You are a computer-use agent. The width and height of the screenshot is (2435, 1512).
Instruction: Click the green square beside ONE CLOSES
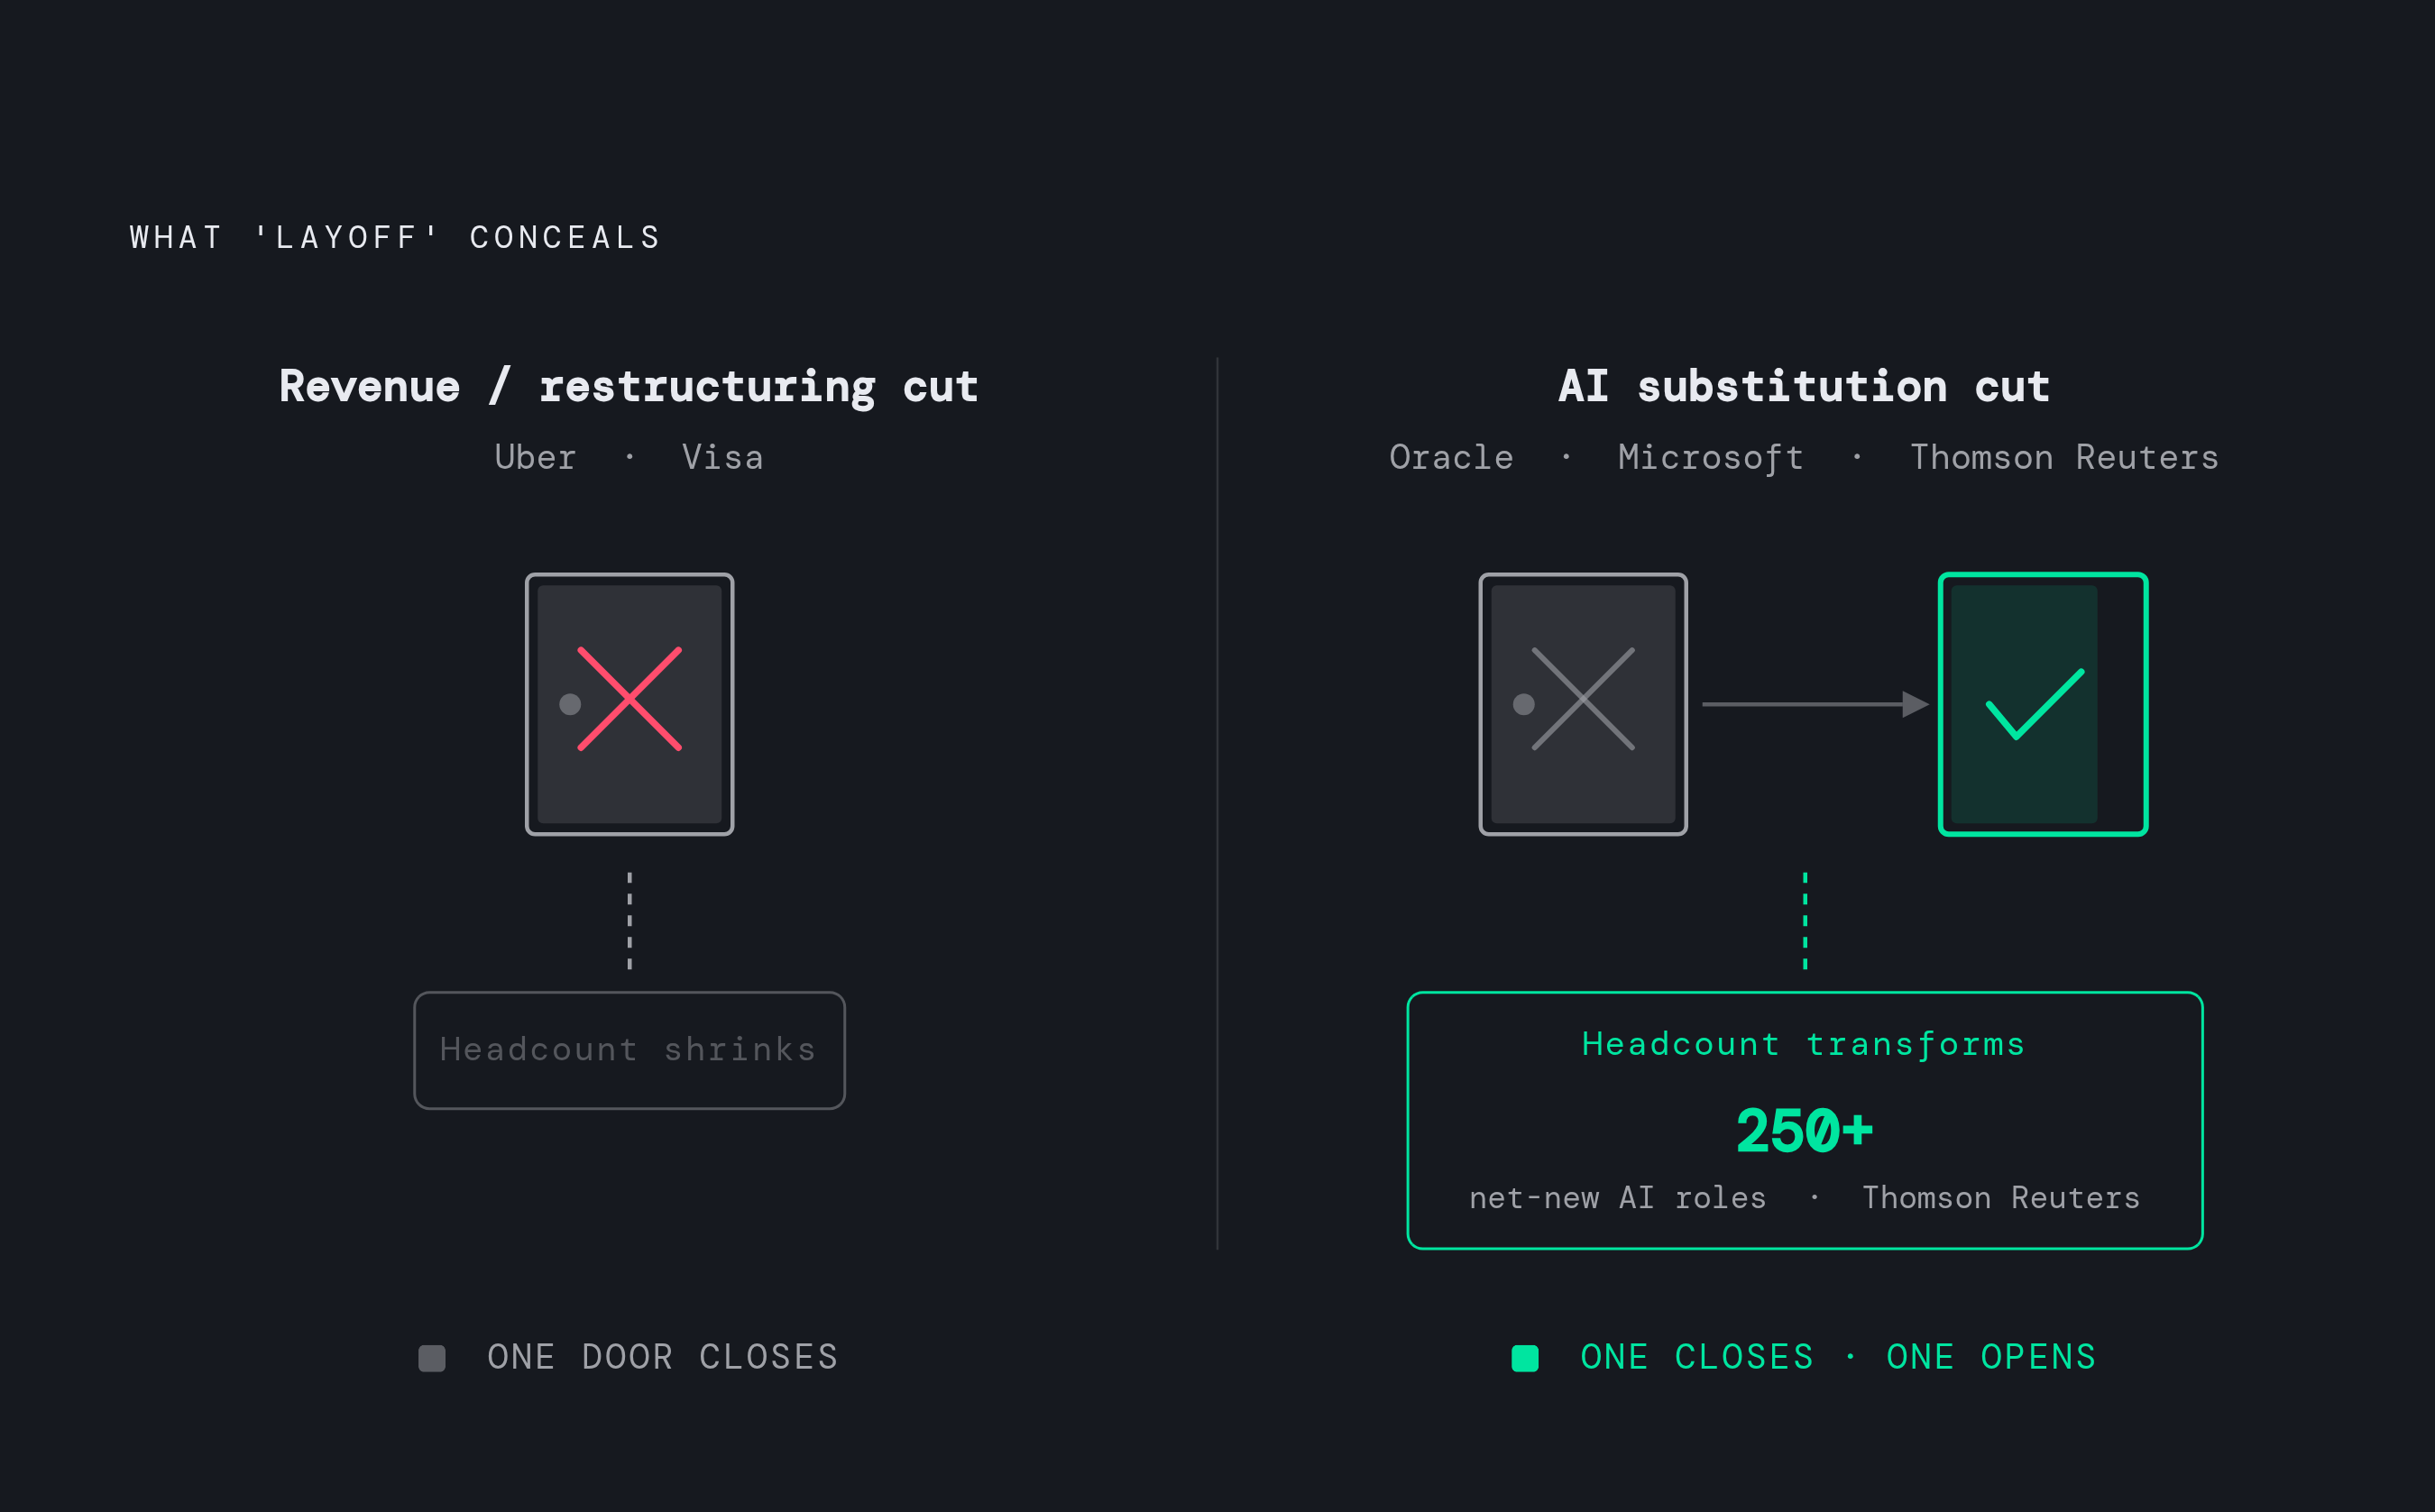click(x=1525, y=1358)
